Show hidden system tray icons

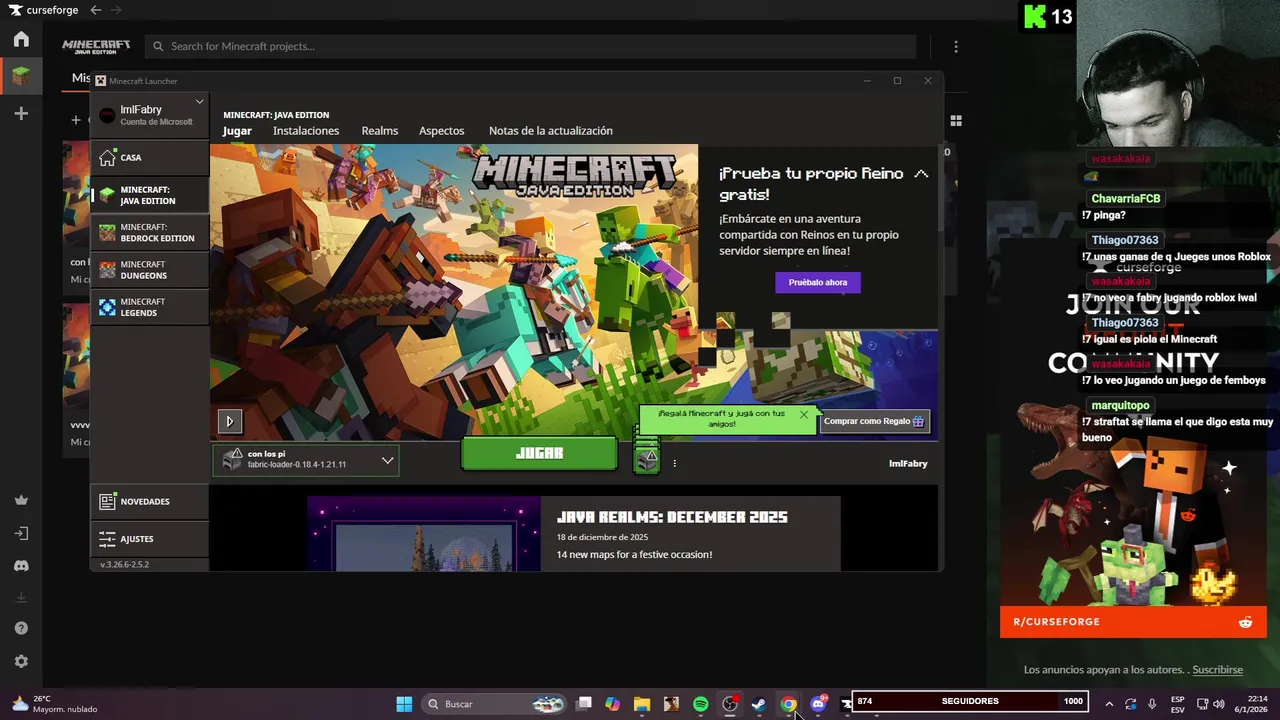[1108, 704]
